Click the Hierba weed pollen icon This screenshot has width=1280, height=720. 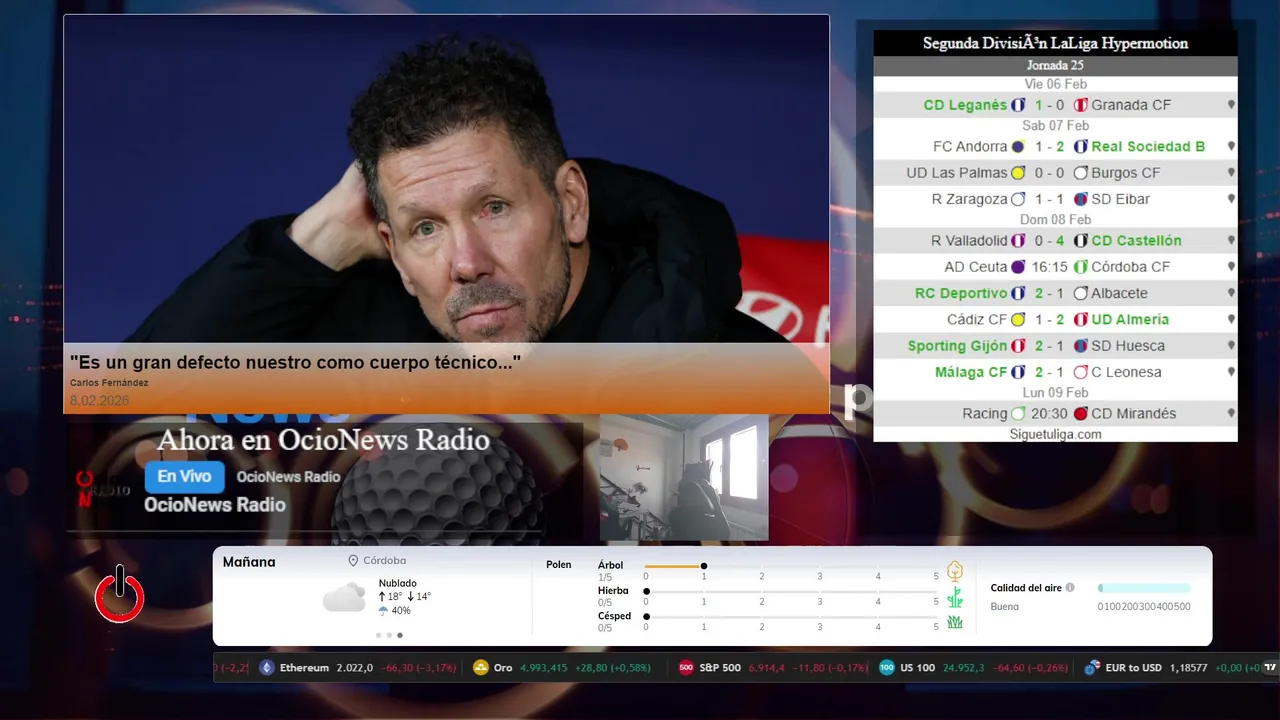click(x=955, y=597)
